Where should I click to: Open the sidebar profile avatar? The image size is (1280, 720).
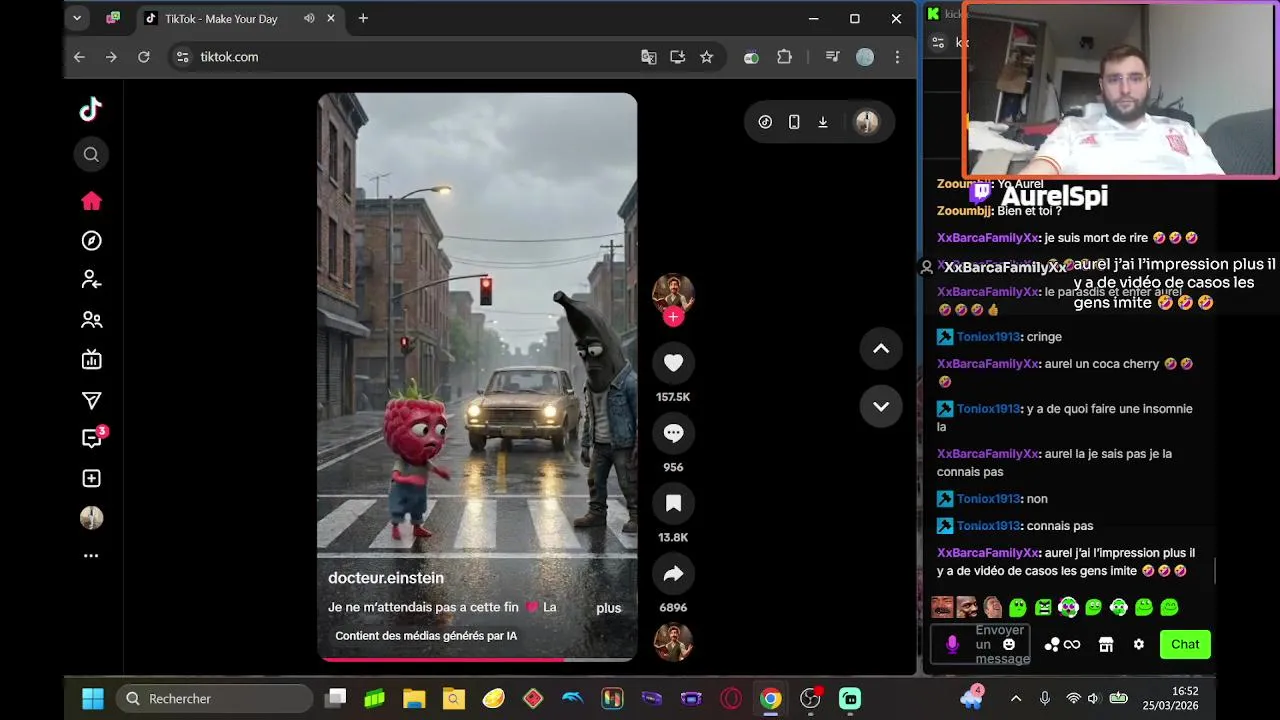tap(91, 518)
